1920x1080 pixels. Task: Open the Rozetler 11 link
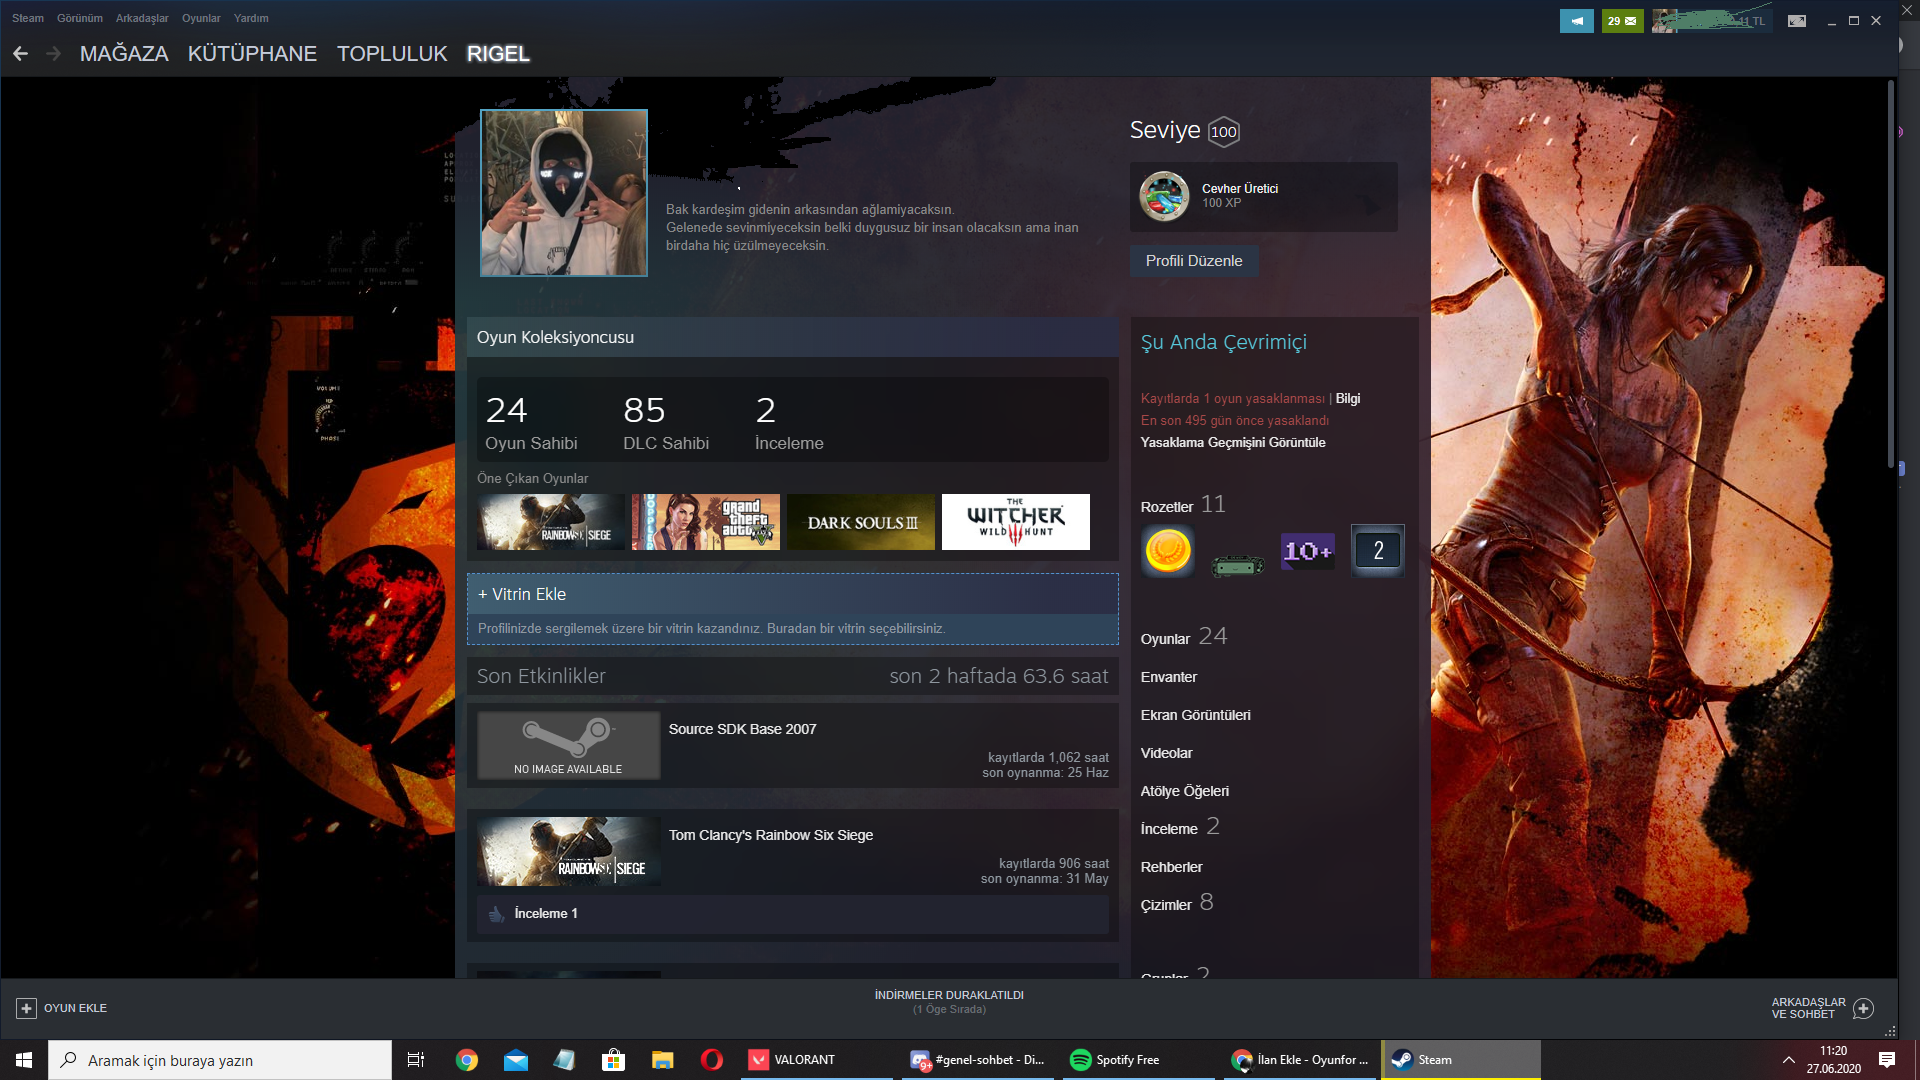pos(1183,505)
